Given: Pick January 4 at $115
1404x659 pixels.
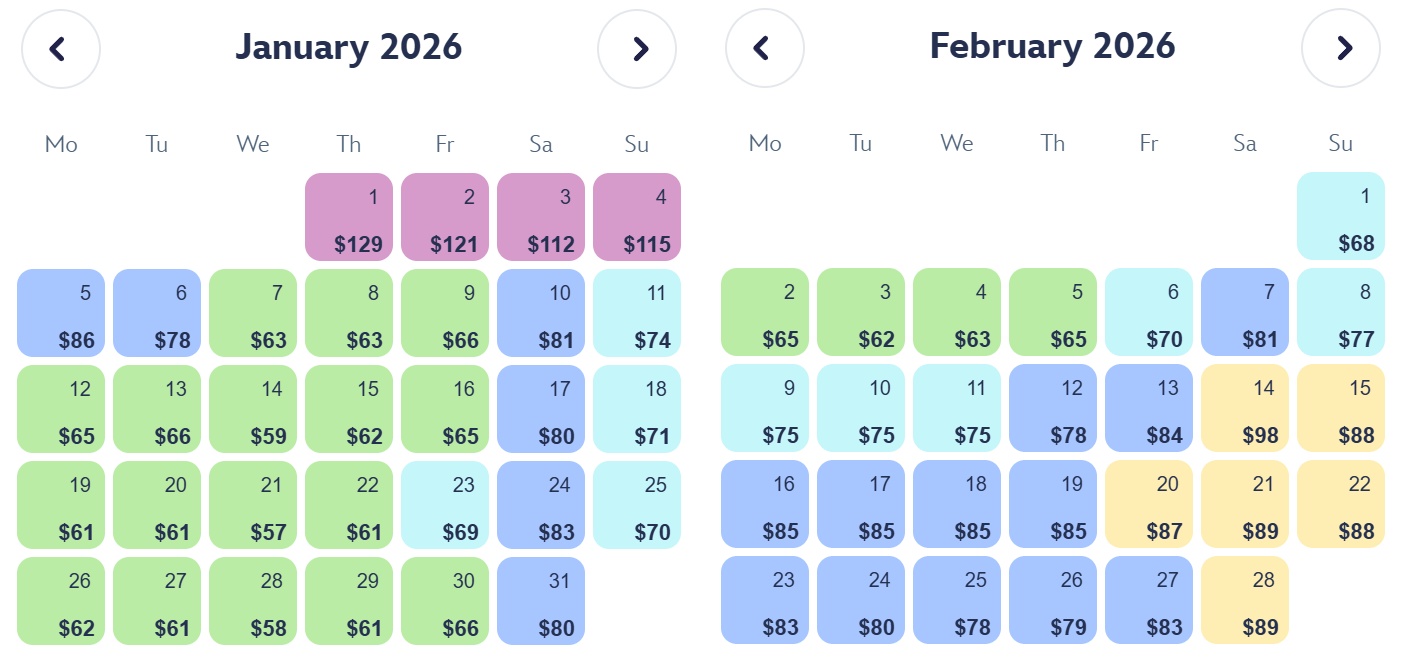Looking at the screenshot, I should pos(637,217).
